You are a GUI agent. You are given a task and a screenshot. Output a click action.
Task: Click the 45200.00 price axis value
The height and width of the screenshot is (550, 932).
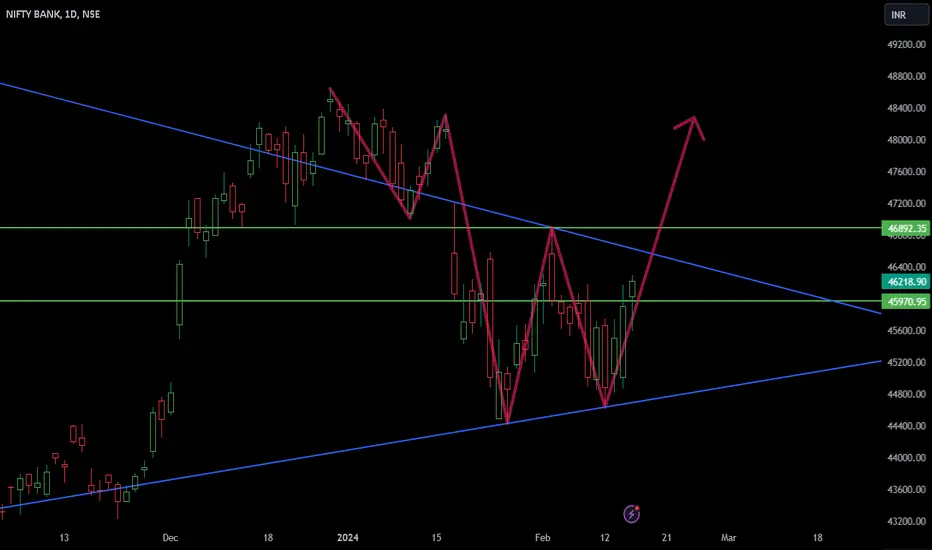pos(906,362)
